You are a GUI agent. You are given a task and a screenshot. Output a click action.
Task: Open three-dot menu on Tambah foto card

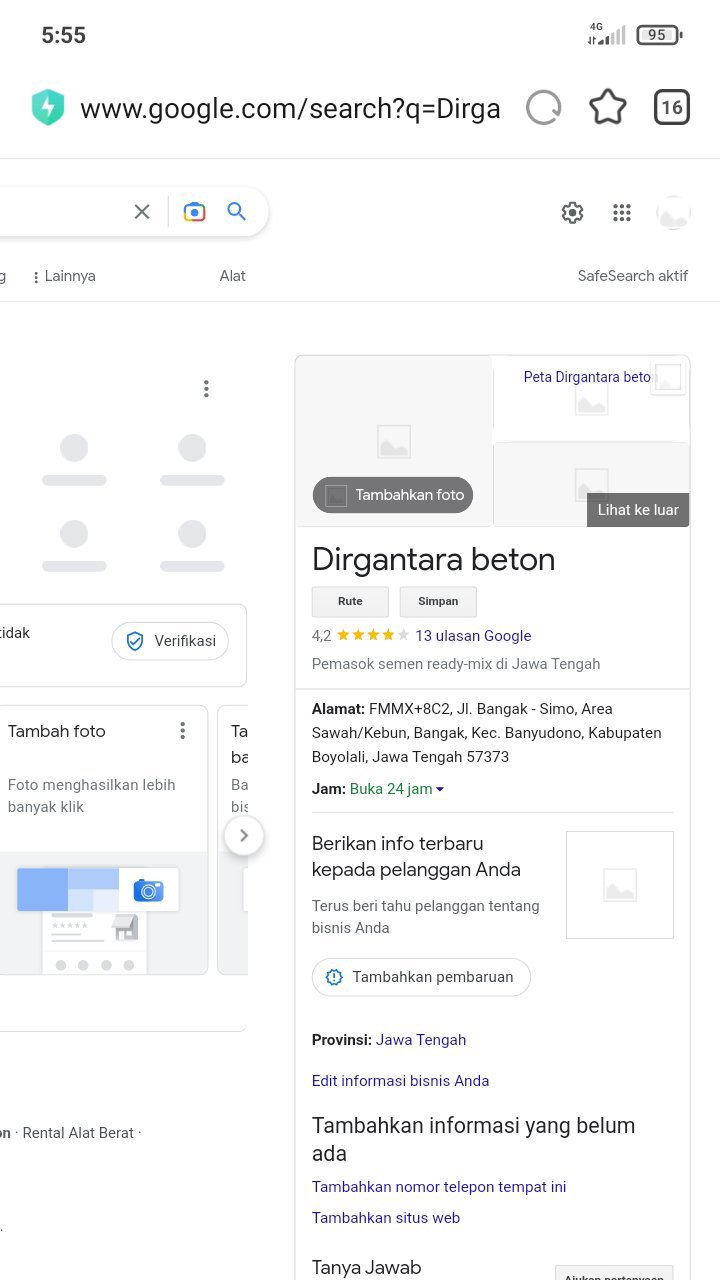click(182, 731)
